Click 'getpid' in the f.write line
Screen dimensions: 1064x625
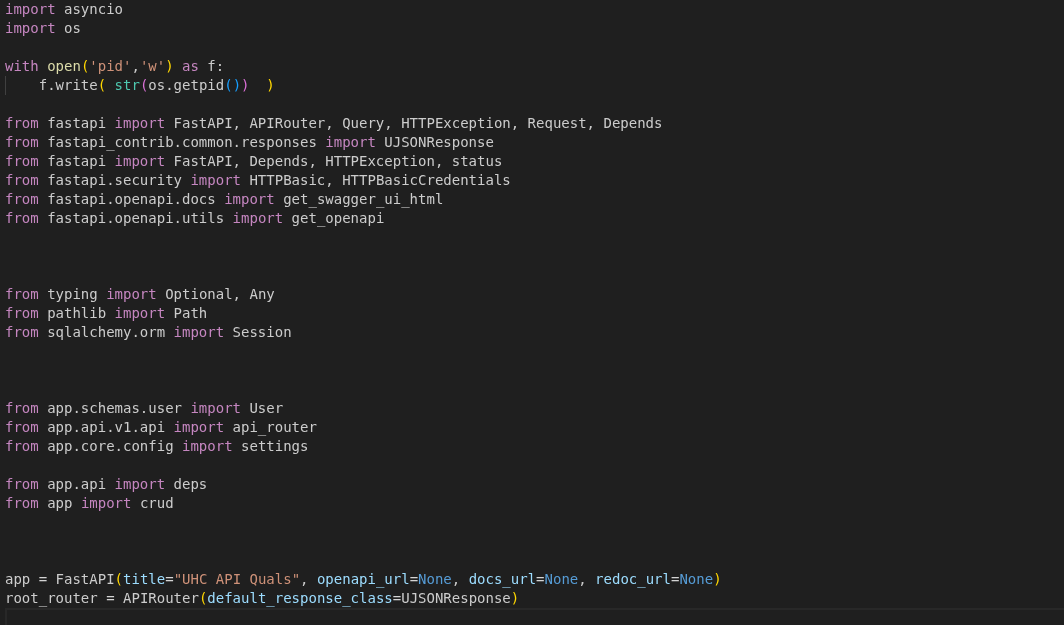pyautogui.click(x=199, y=86)
